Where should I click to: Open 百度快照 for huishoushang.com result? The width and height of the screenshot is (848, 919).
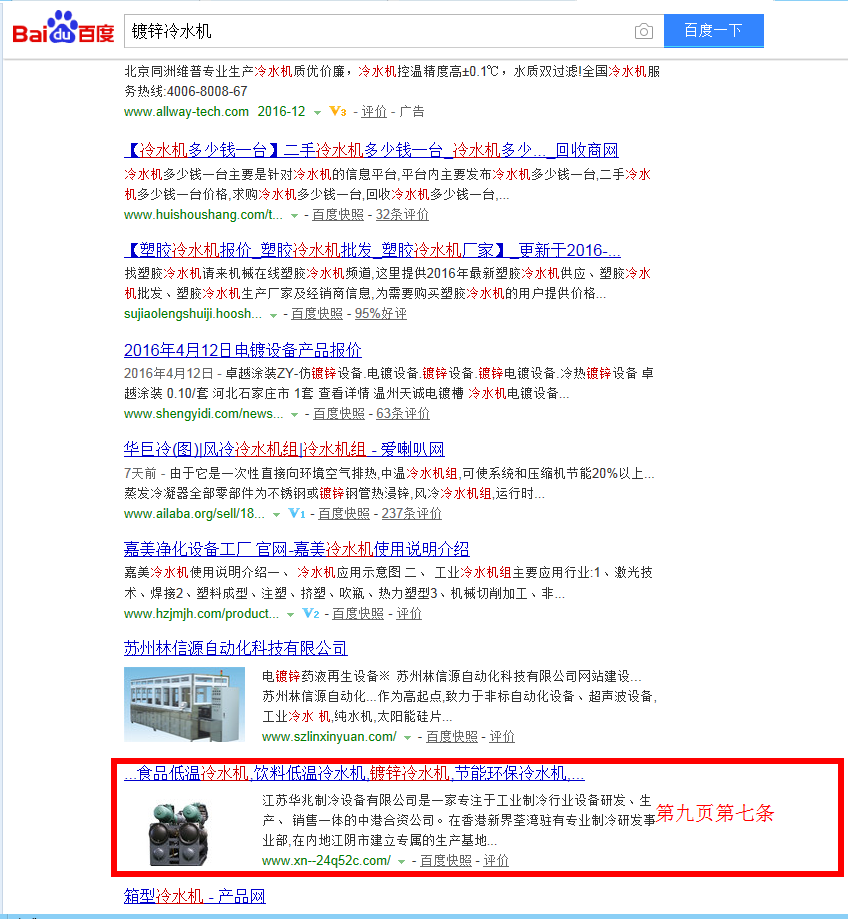point(338,215)
